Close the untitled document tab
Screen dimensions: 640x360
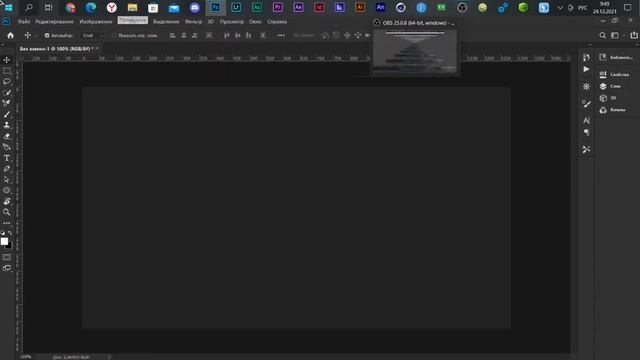pyautogui.click(x=97, y=48)
